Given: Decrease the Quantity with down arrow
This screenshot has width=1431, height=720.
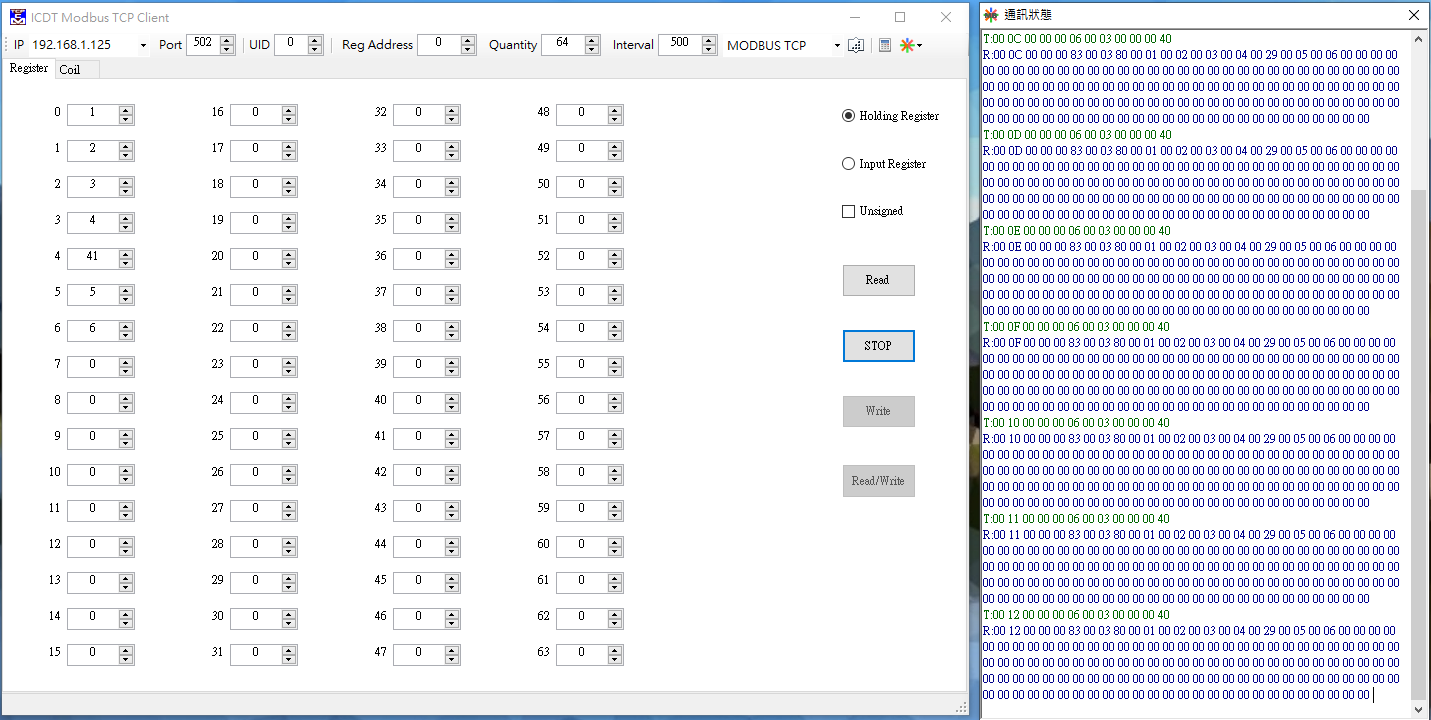Looking at the screenshot, I should click(x=592, y=50).
